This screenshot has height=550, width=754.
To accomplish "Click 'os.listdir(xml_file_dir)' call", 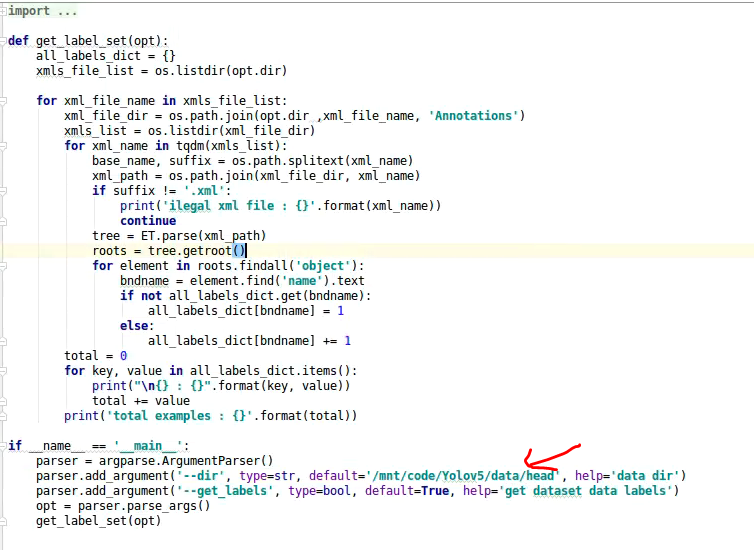I will click(x=231, y=131).
